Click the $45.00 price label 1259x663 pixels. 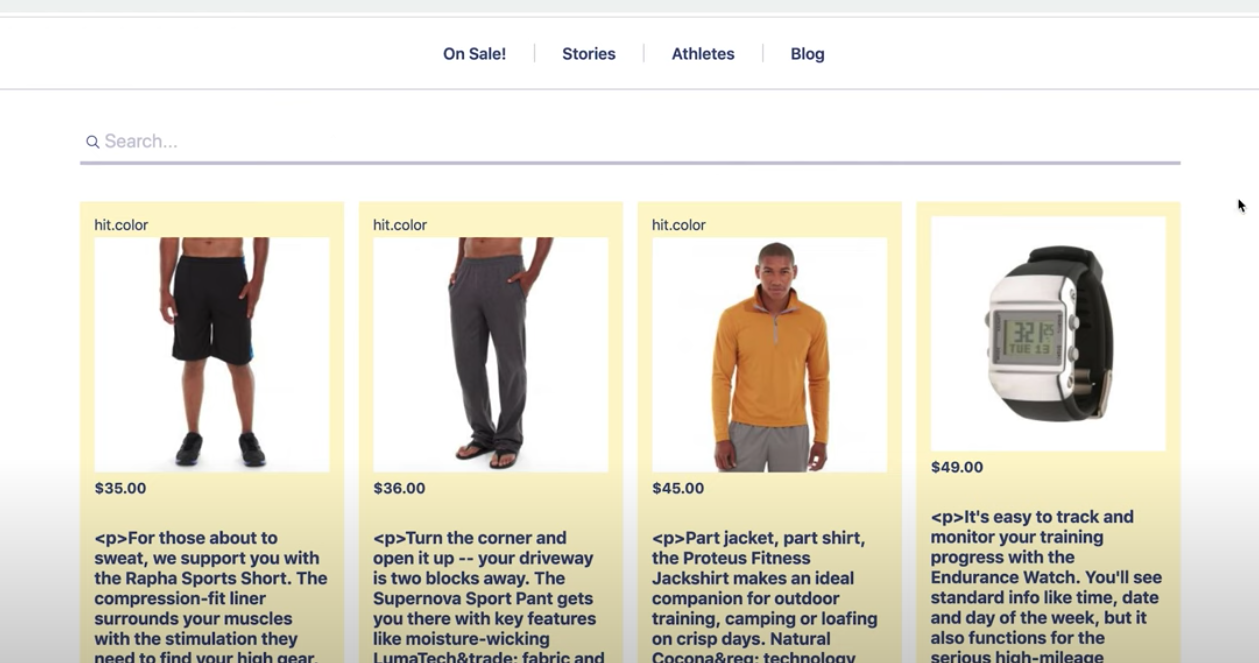point(678,488)
